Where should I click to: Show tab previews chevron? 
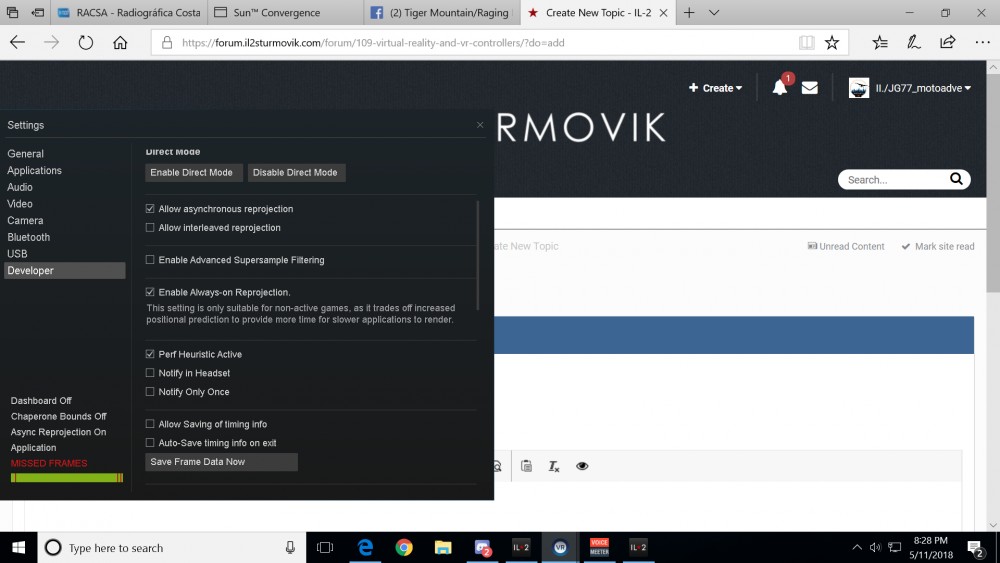point(714,13)
